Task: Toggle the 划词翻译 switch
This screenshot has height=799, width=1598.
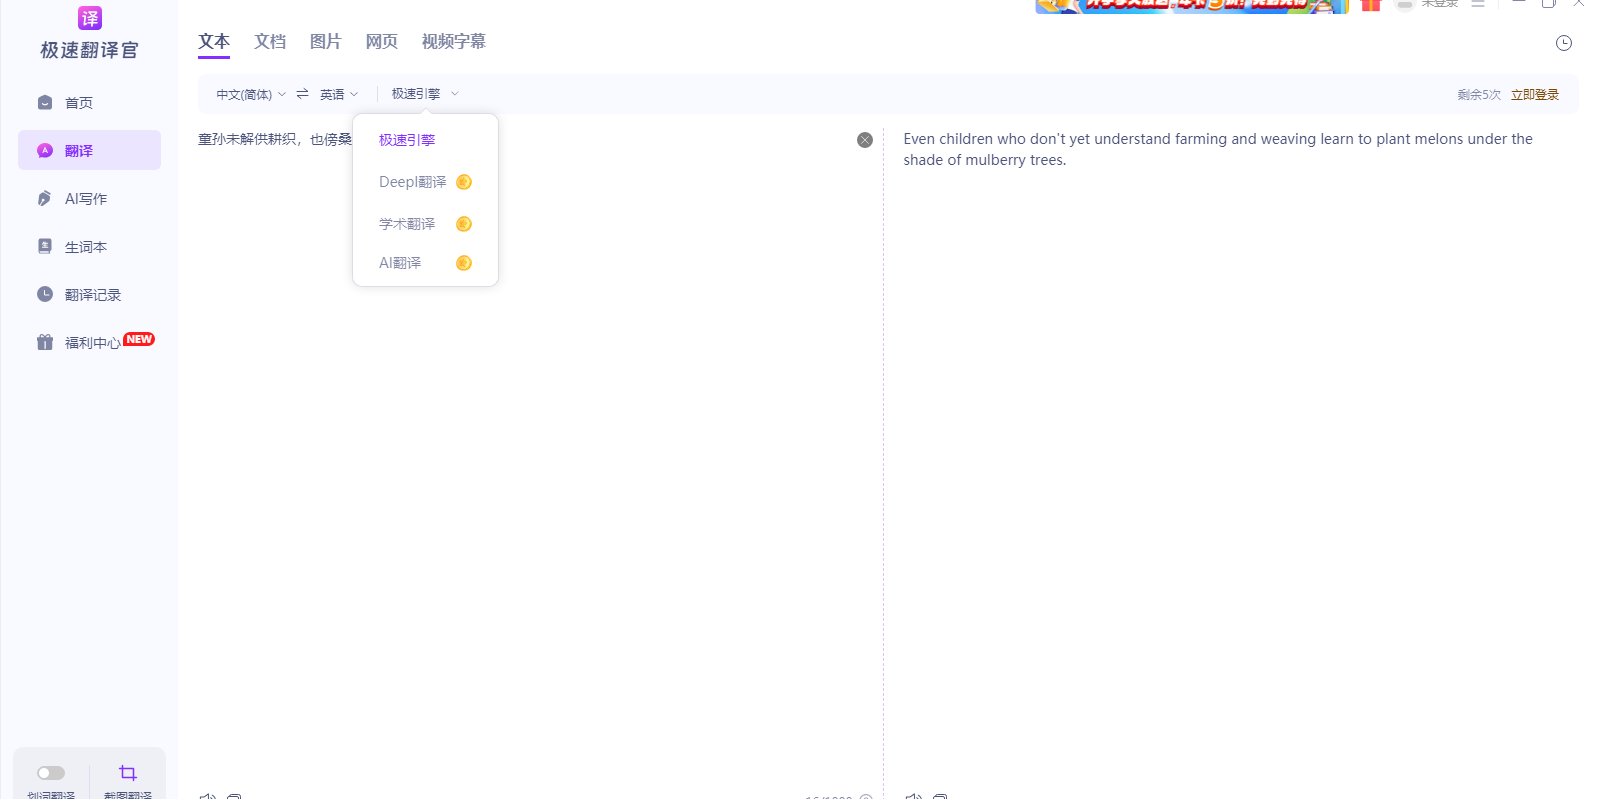Action: click(x=51, y=773)
